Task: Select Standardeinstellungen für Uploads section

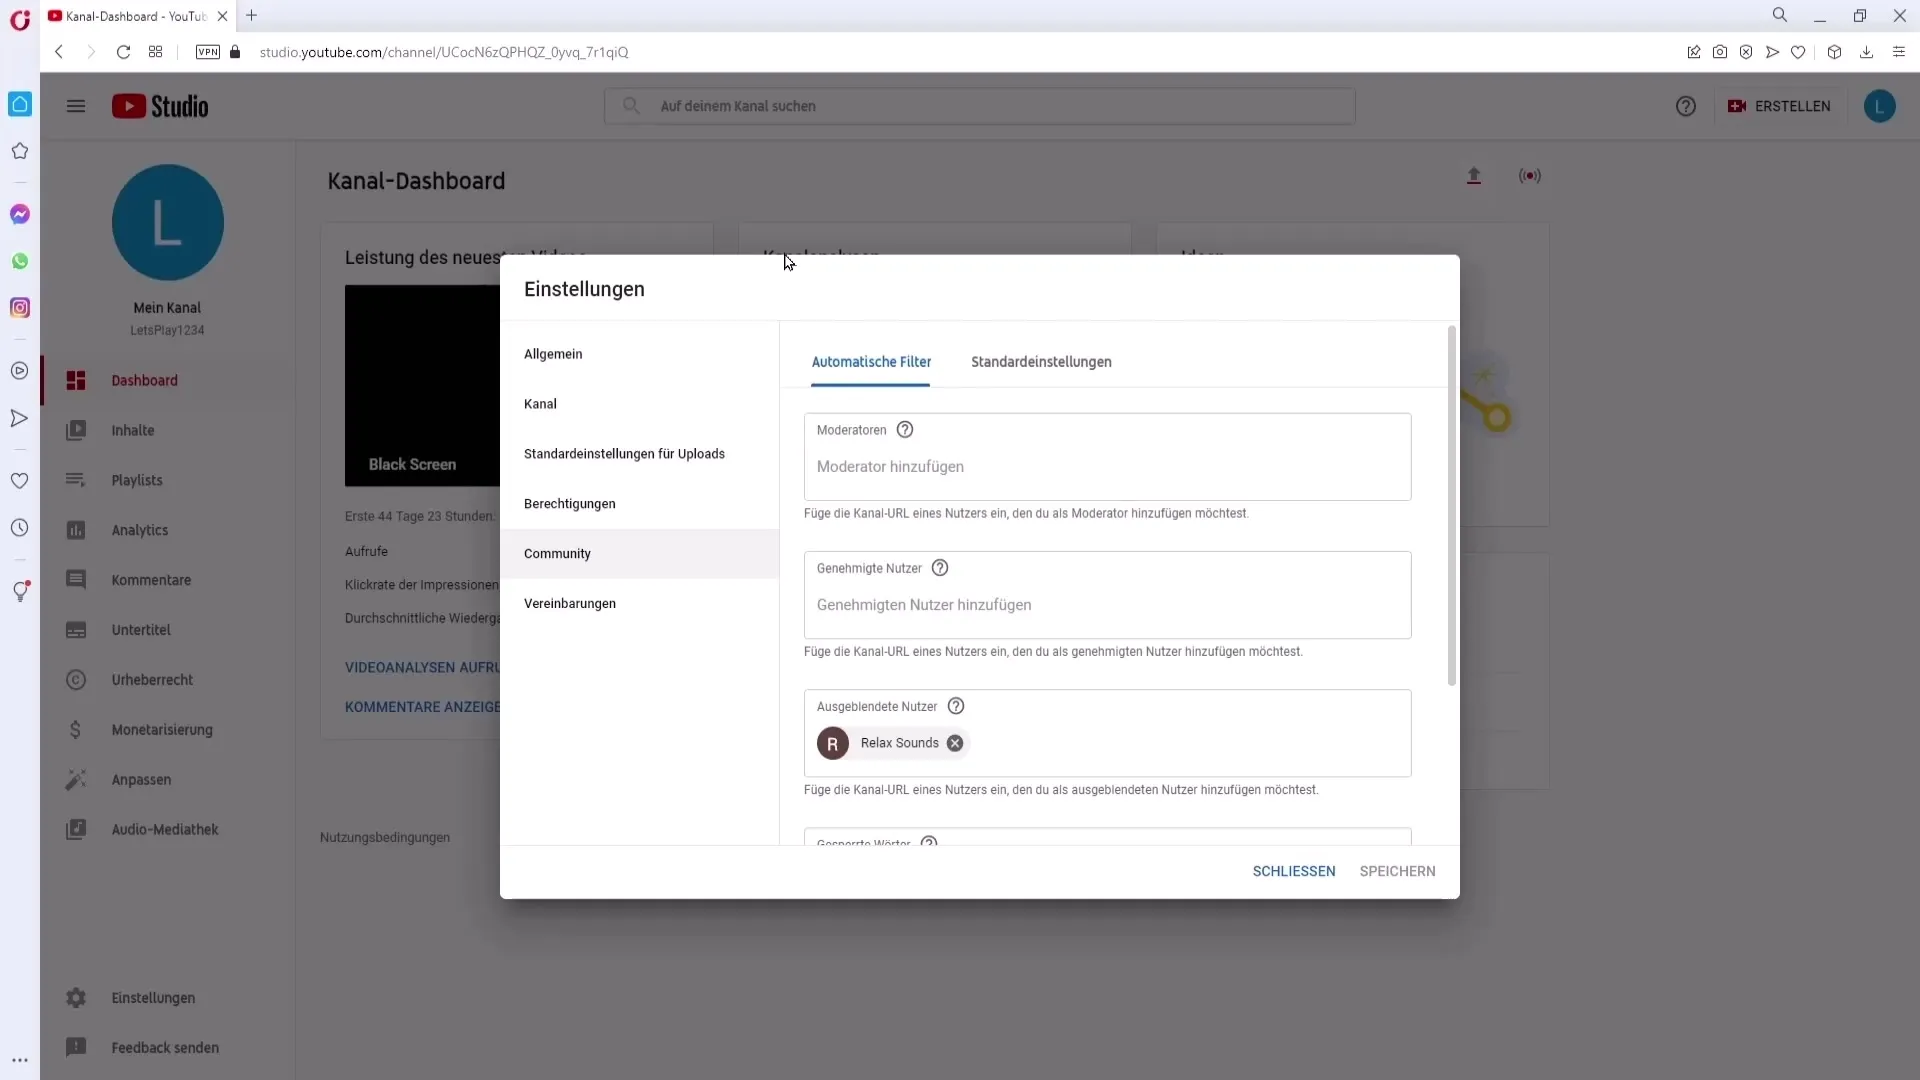Action: tap(639, 454)
